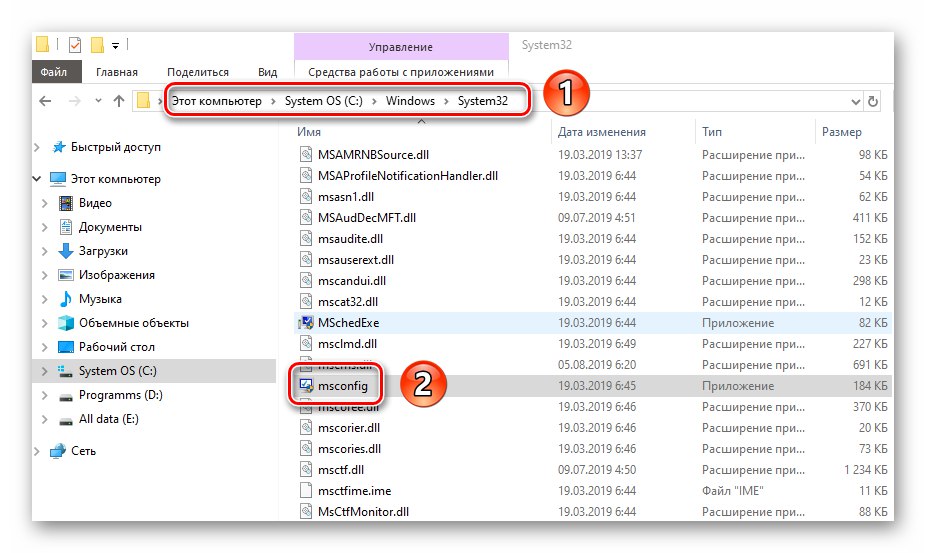The width and height of the screenshot is (926, 553).
Task: Select the file MSAMRNBSource.dll
Action: point(373,155)
